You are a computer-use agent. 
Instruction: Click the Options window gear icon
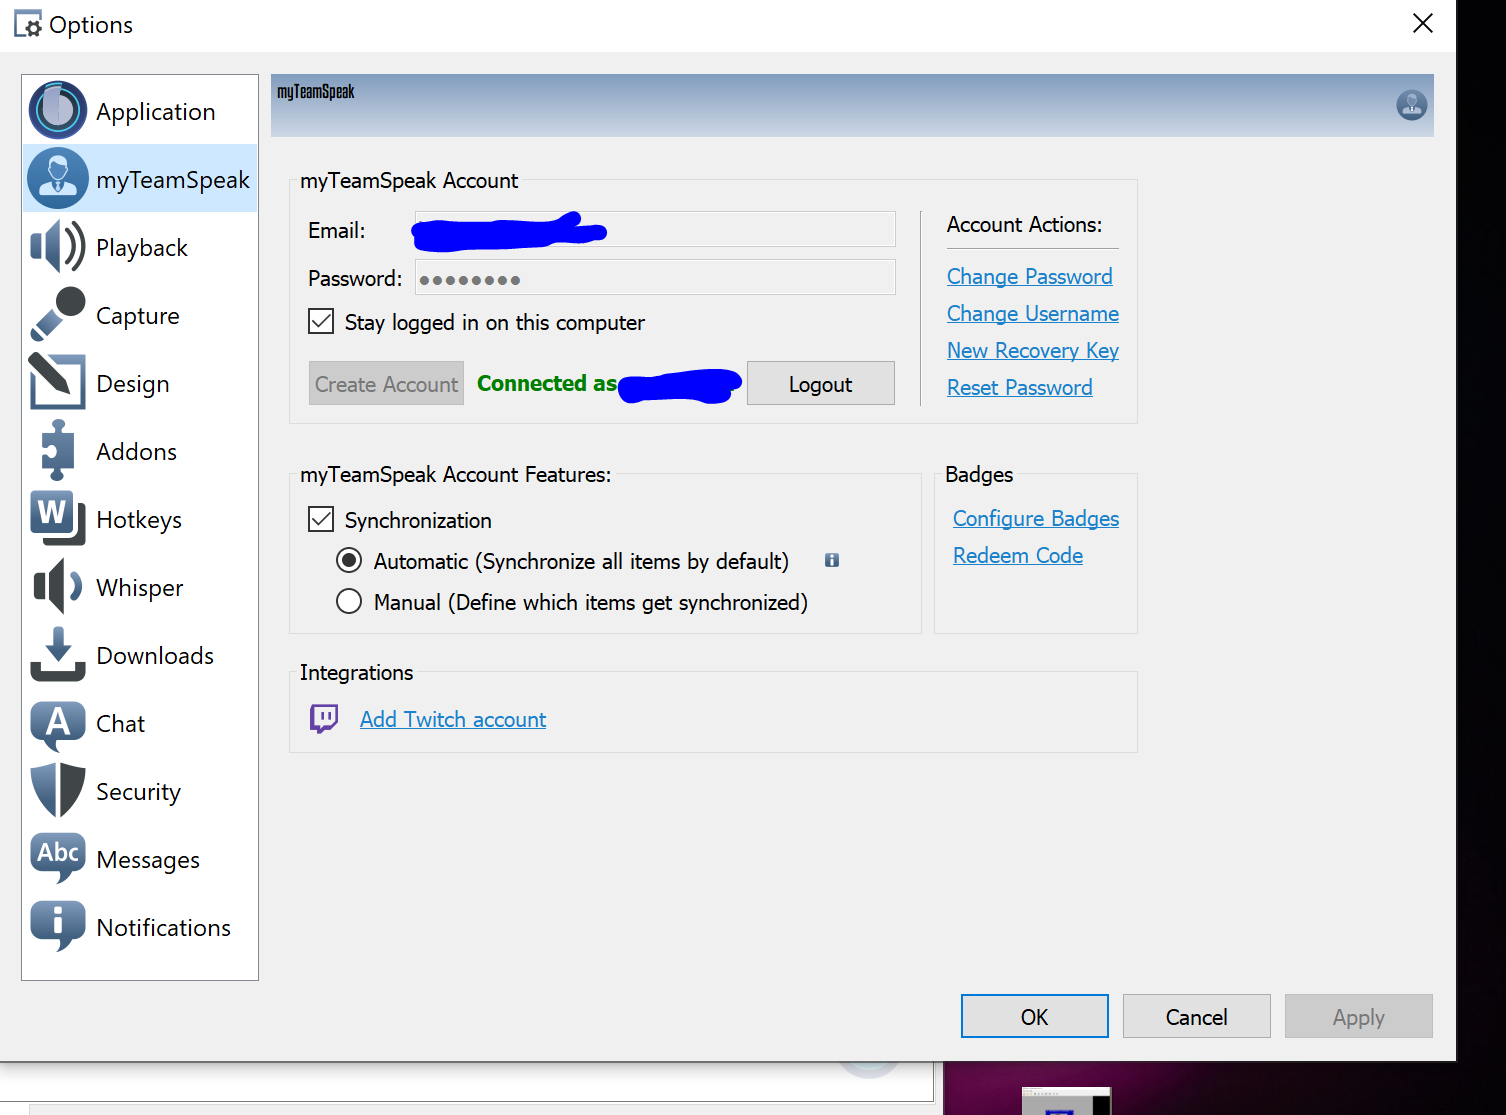28,25
